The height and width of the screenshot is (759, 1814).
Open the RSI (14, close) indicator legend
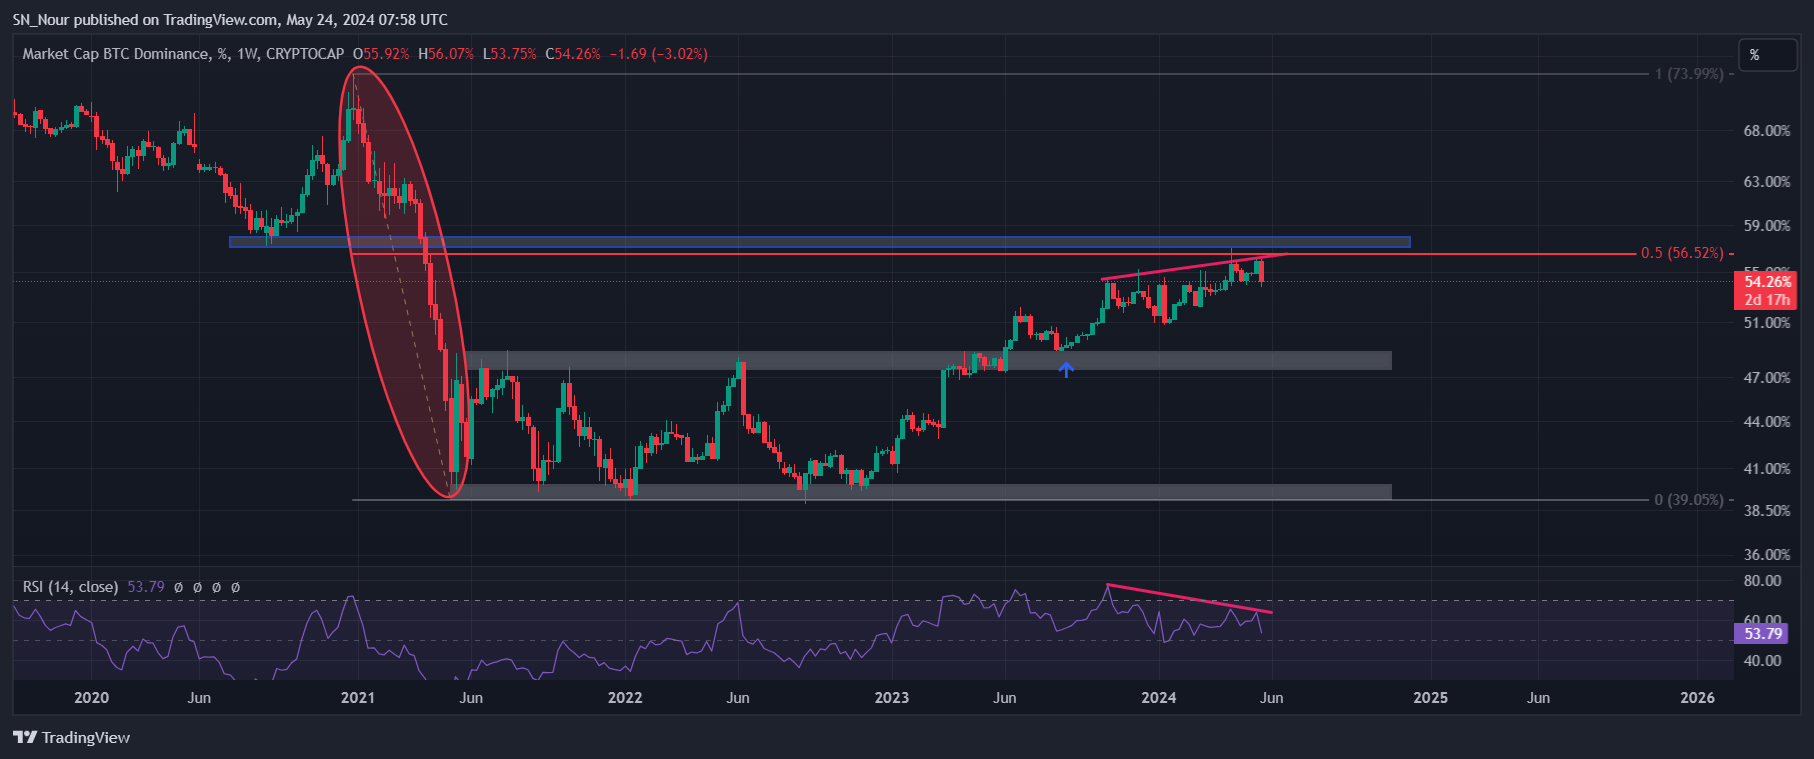(x=70, y=587)
